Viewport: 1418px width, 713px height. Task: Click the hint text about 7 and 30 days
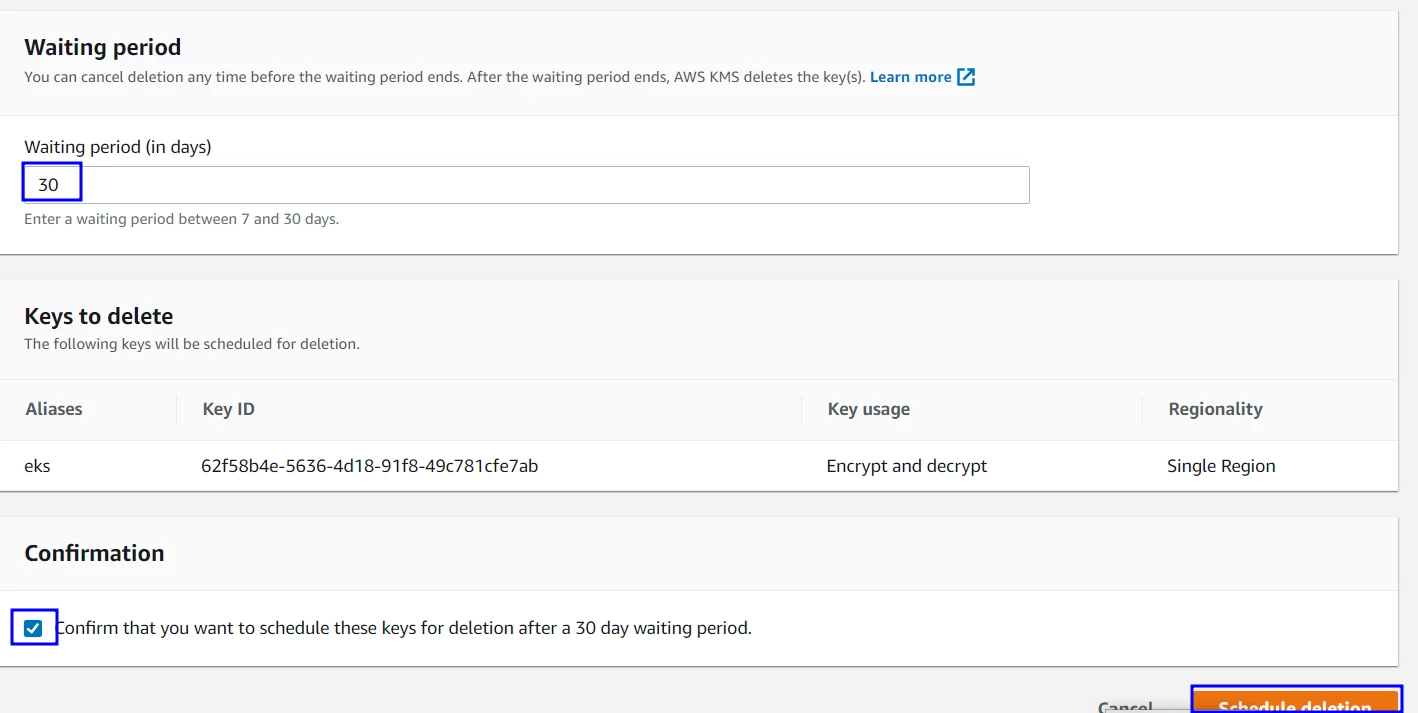tap(181, 219)
